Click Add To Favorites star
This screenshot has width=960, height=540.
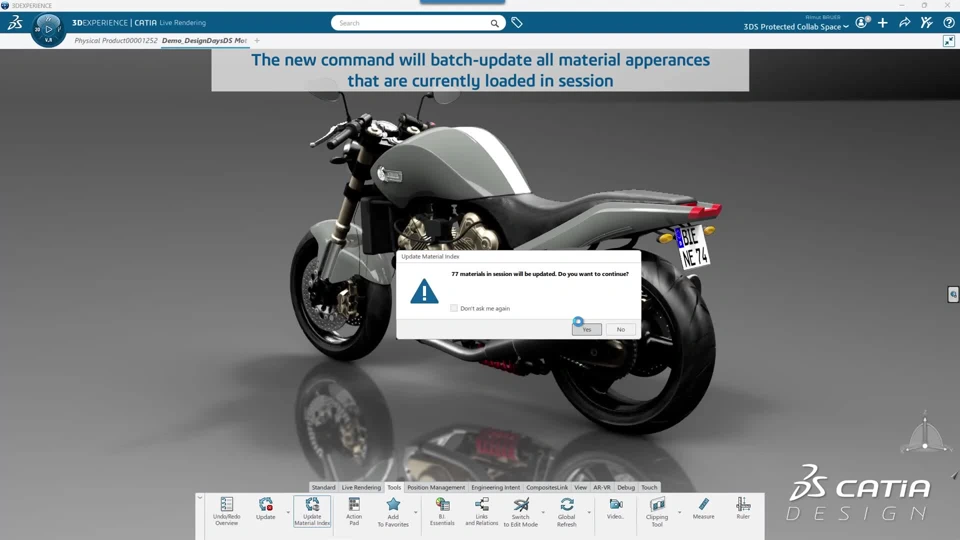(393, 512)
